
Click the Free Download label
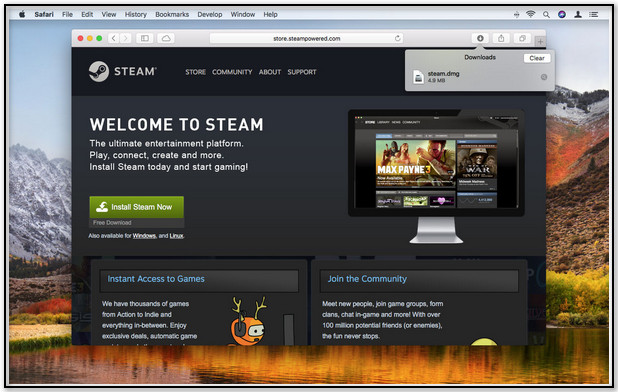coord(112,223)
